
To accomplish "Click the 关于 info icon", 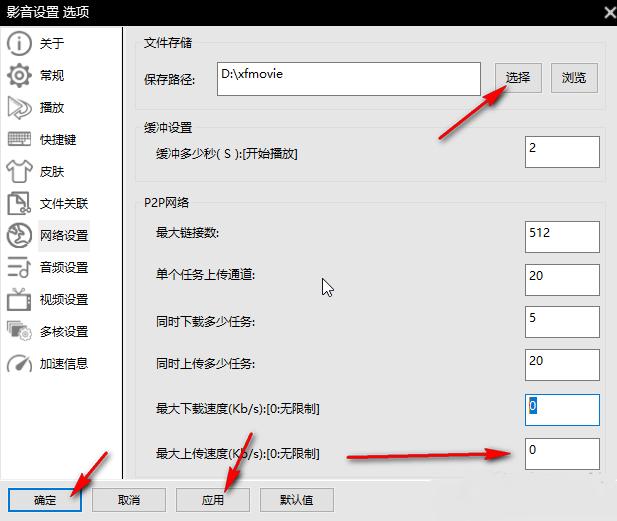I will point(19,44).
